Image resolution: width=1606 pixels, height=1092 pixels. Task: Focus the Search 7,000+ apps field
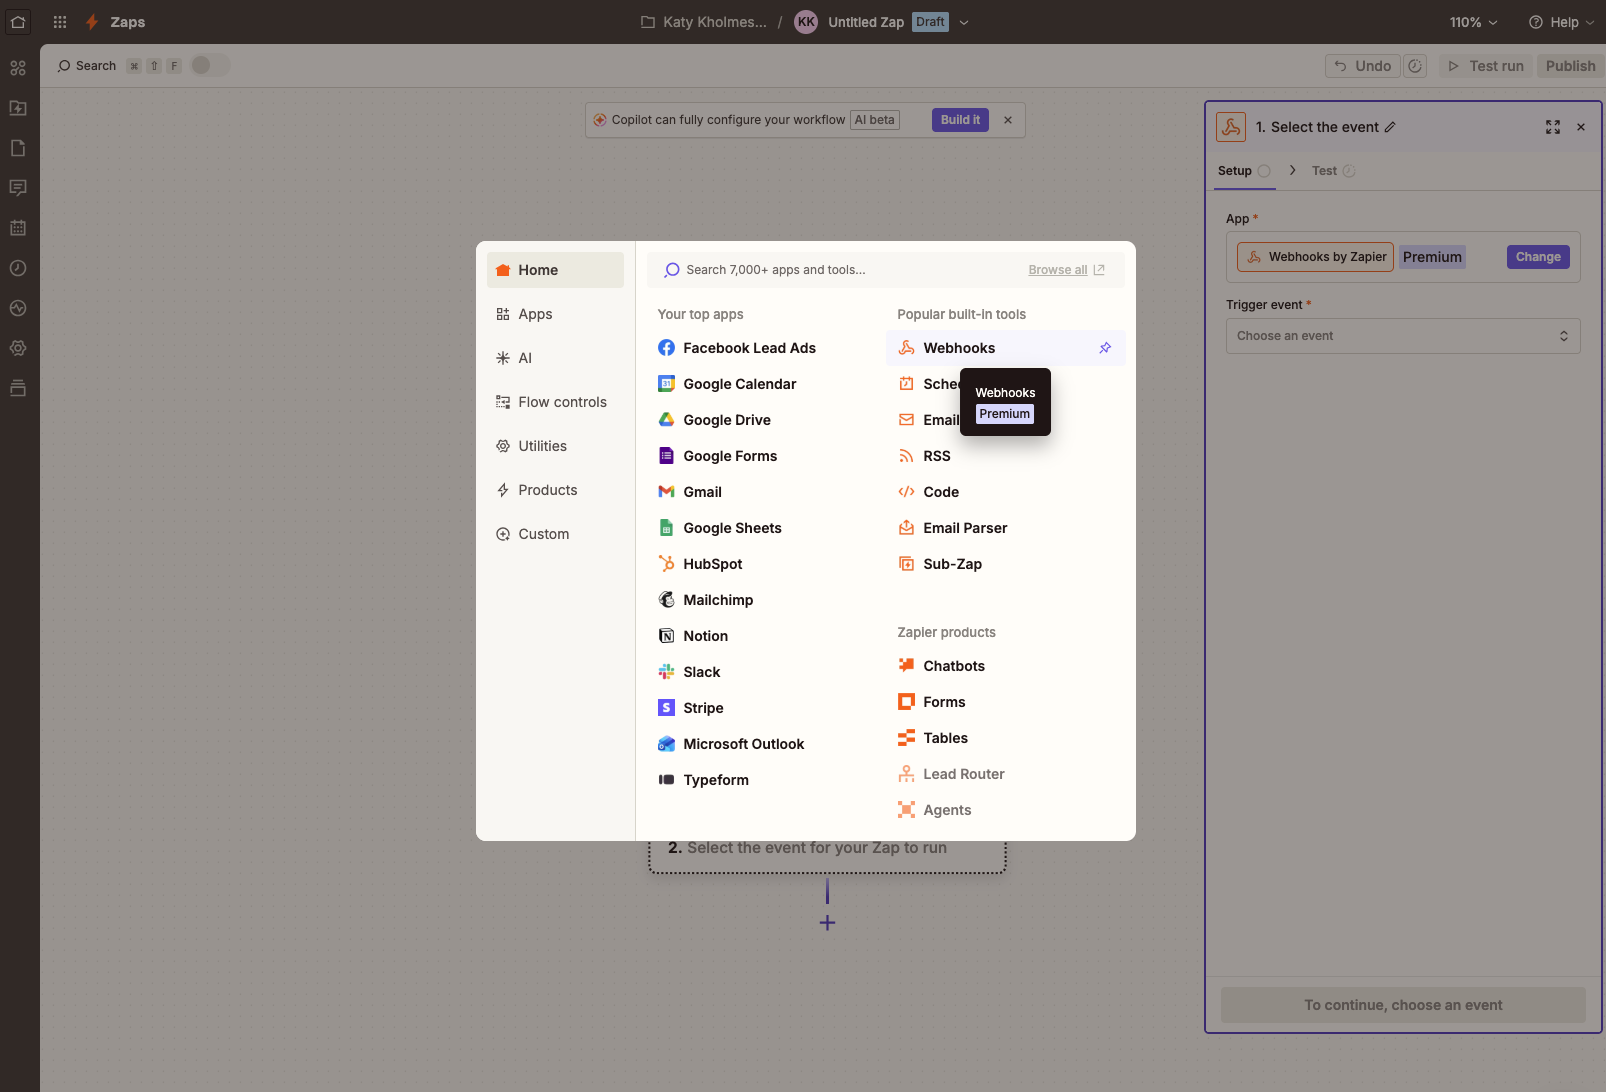coord(840,270)
